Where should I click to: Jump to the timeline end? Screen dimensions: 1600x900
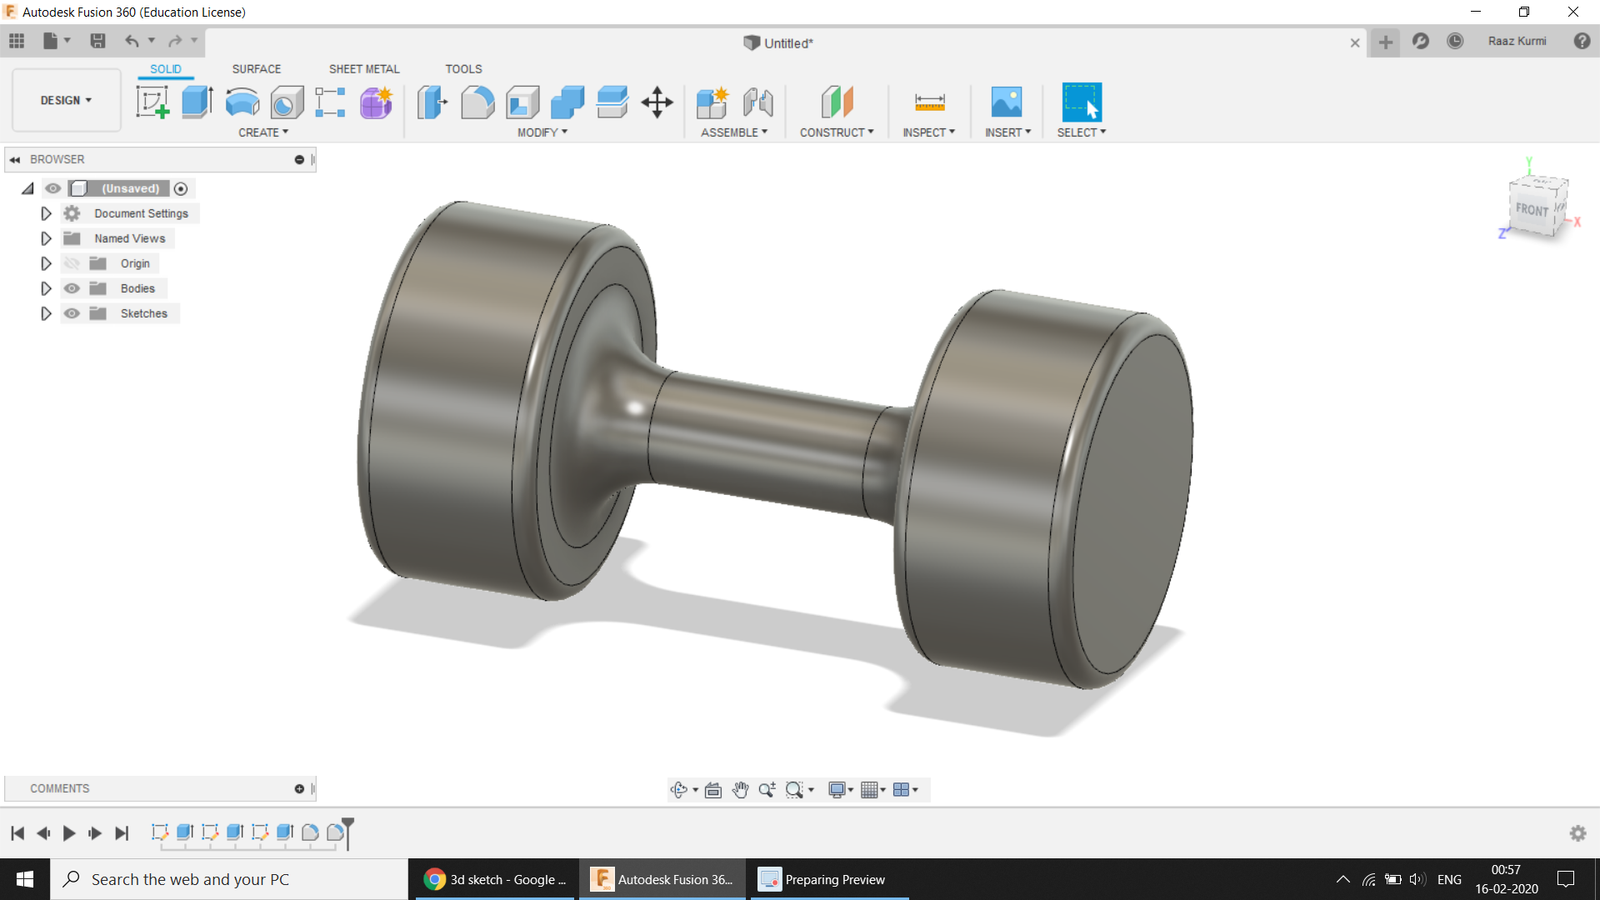pyautogui.click(x=122, y=833)
